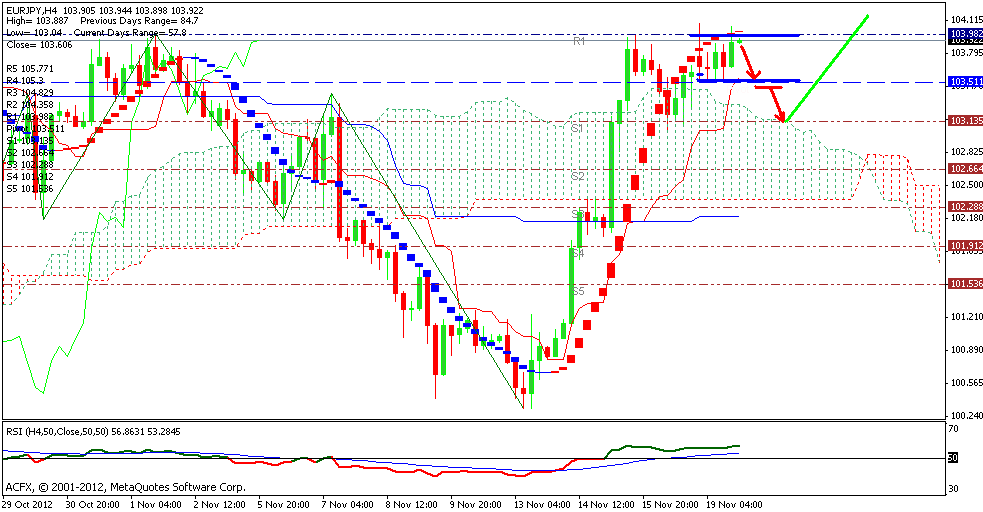983x512 pixels.
Task: Click the 100.890 price axis value
Action: tap(966, 350)
